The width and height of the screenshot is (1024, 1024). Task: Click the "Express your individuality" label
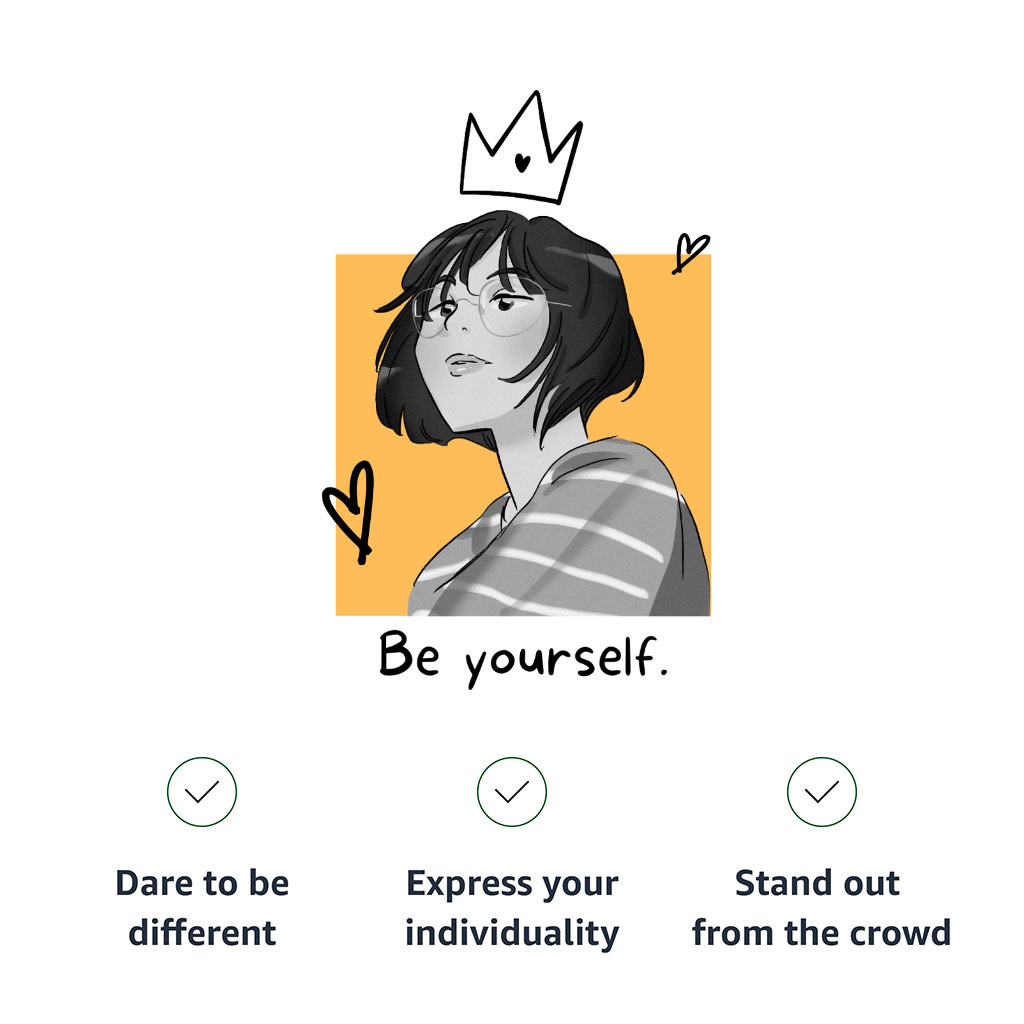pos(512,908)
